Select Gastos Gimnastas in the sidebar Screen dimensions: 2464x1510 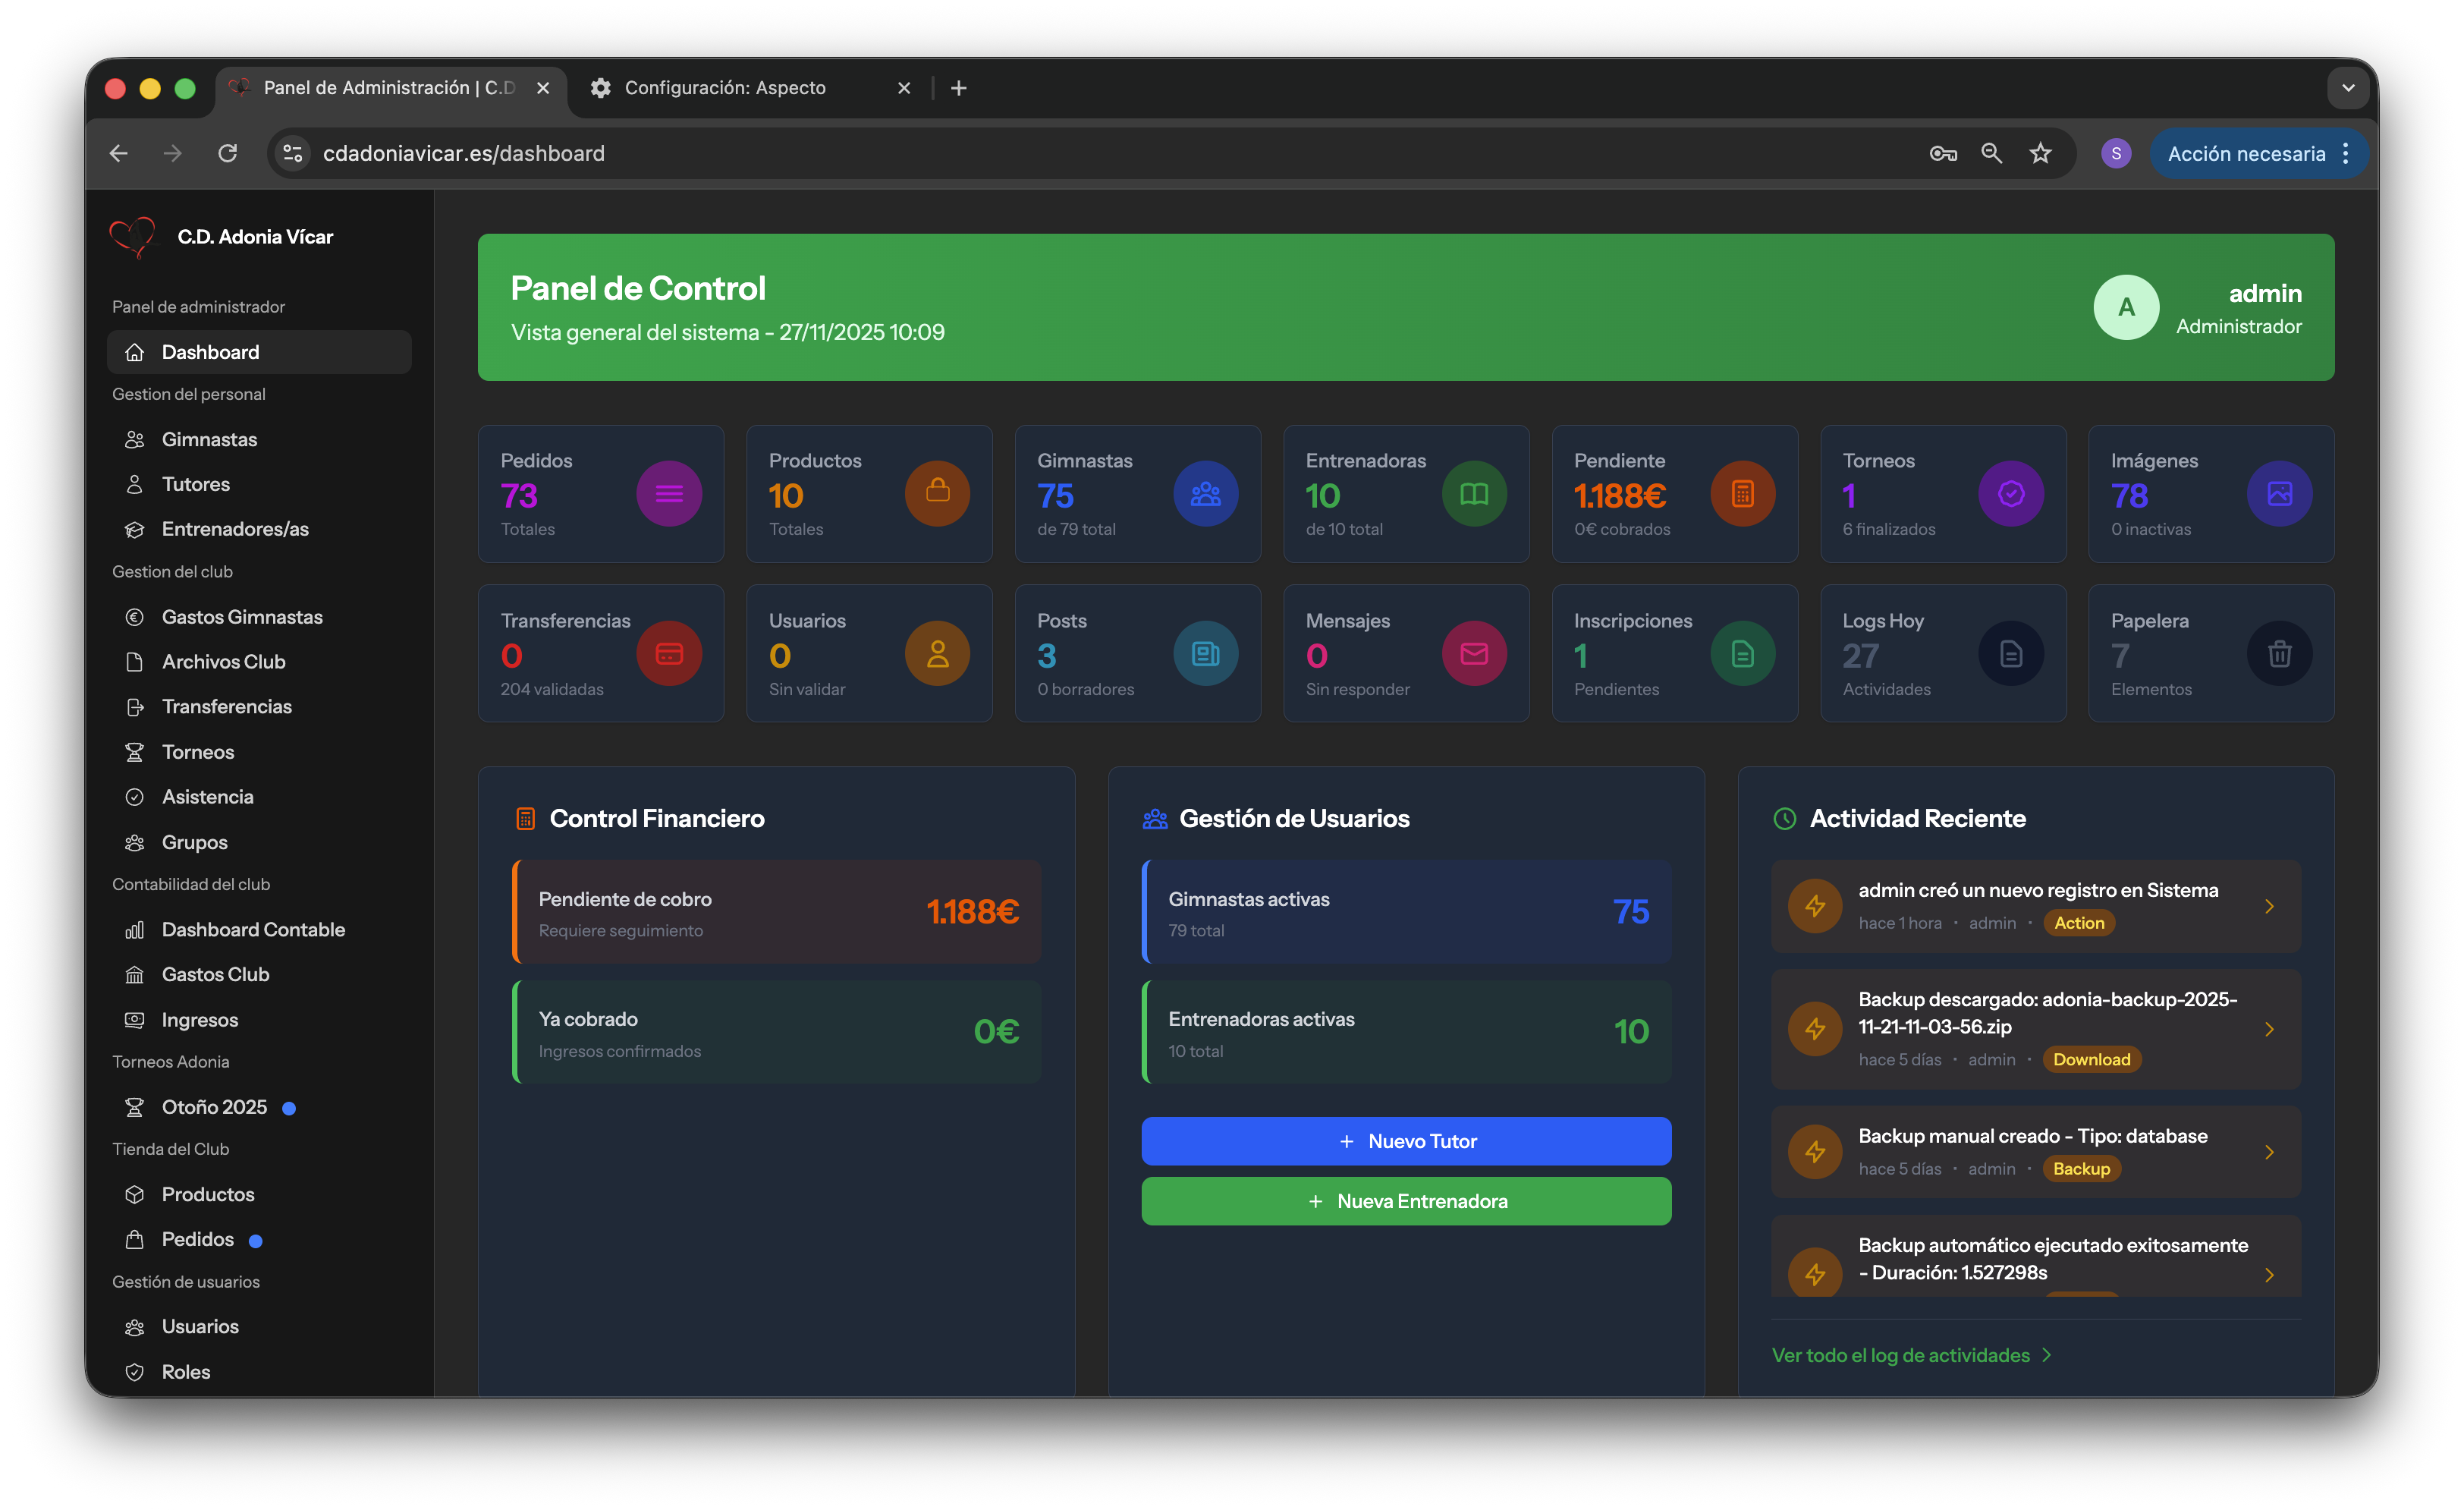click(x=242, y=617)
